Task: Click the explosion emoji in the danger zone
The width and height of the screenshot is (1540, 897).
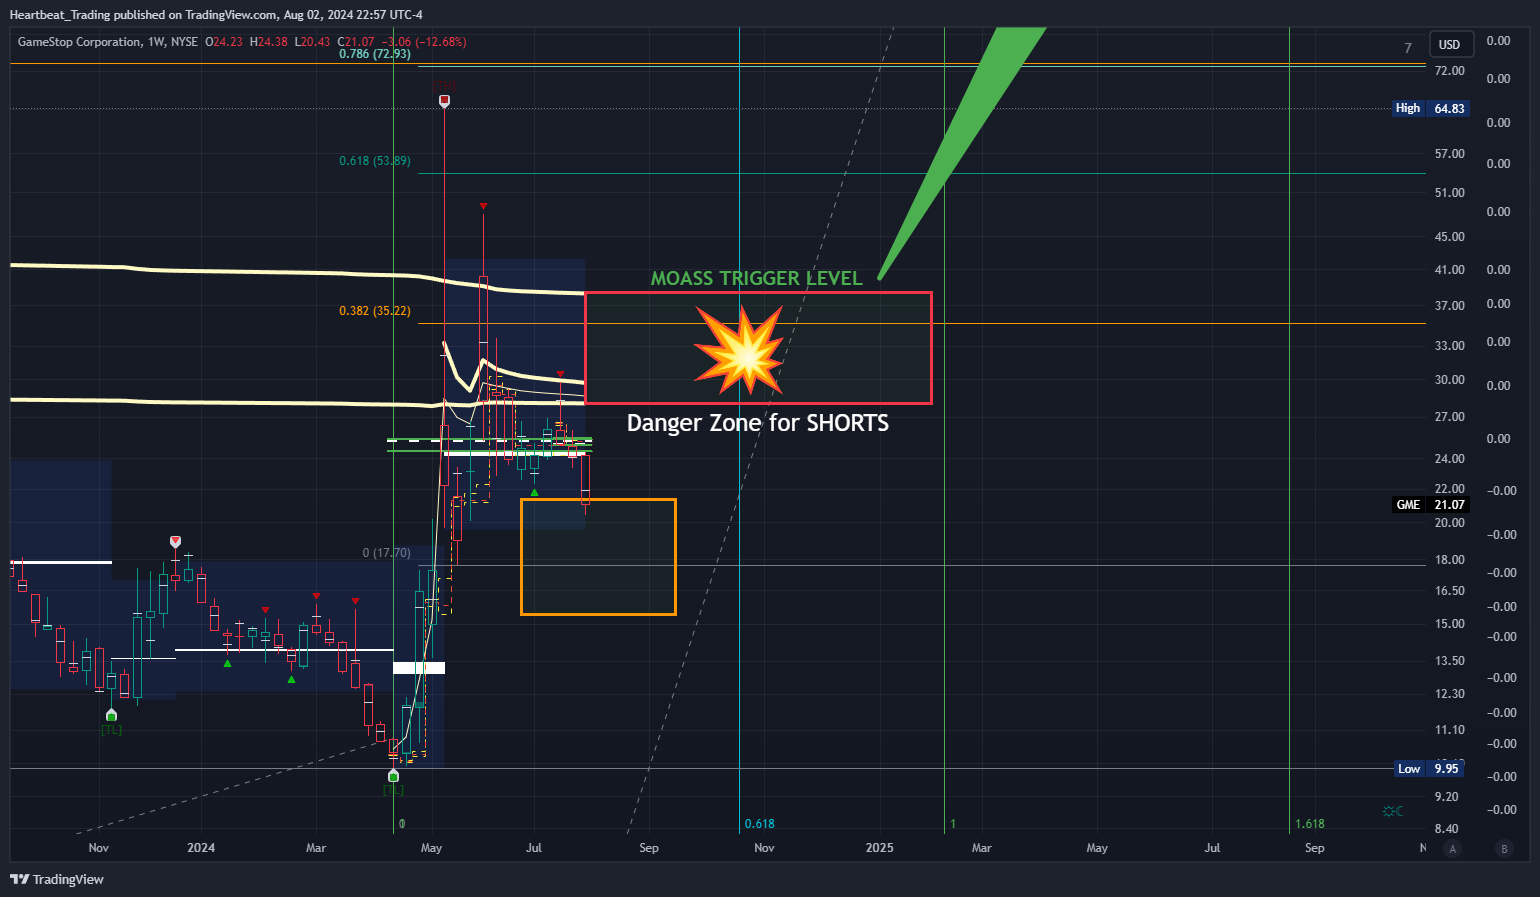Action: [740, 349]
